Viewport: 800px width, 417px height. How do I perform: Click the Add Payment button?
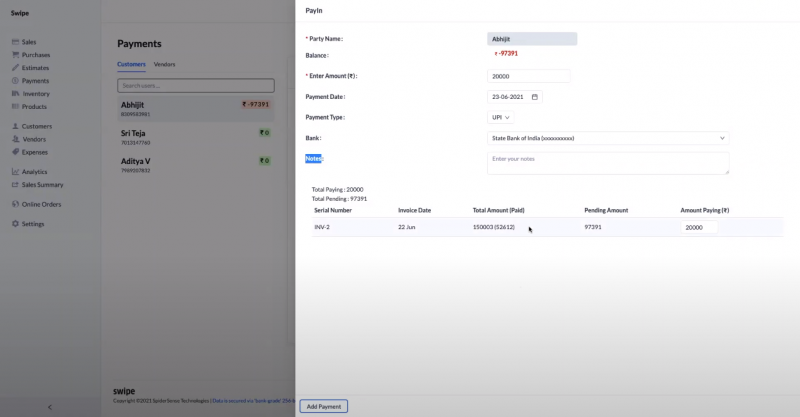[324, 406]
